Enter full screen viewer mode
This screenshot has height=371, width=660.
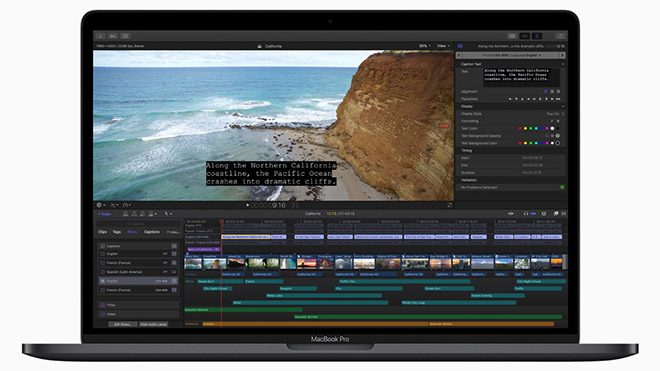(450, 205)
